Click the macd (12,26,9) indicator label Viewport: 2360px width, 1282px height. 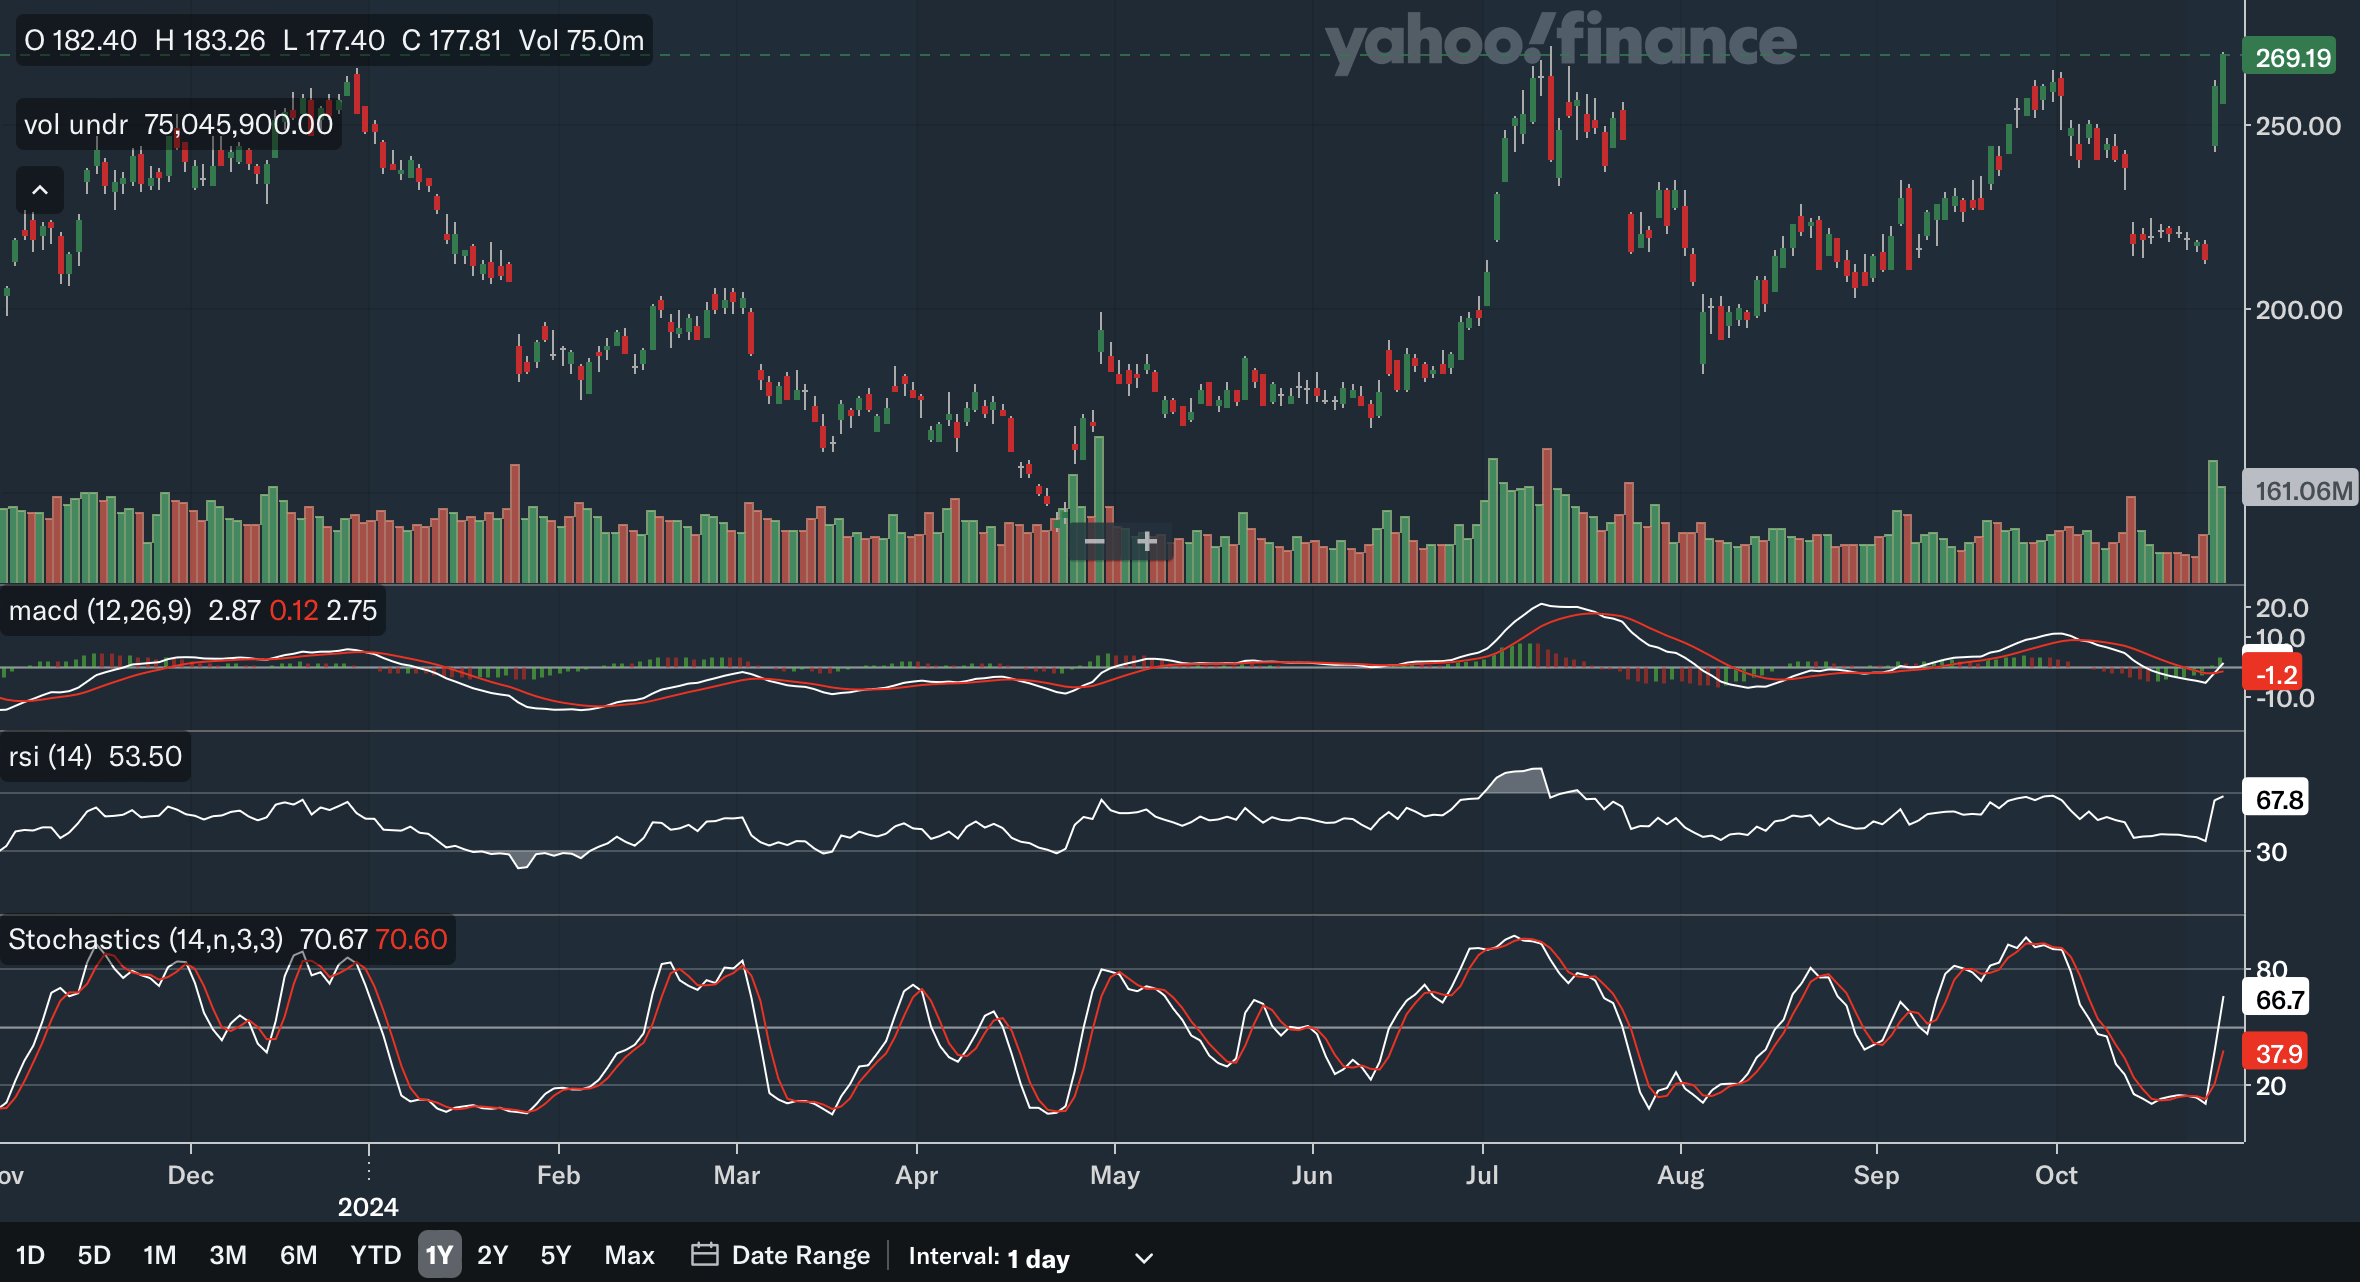[100, 611]
